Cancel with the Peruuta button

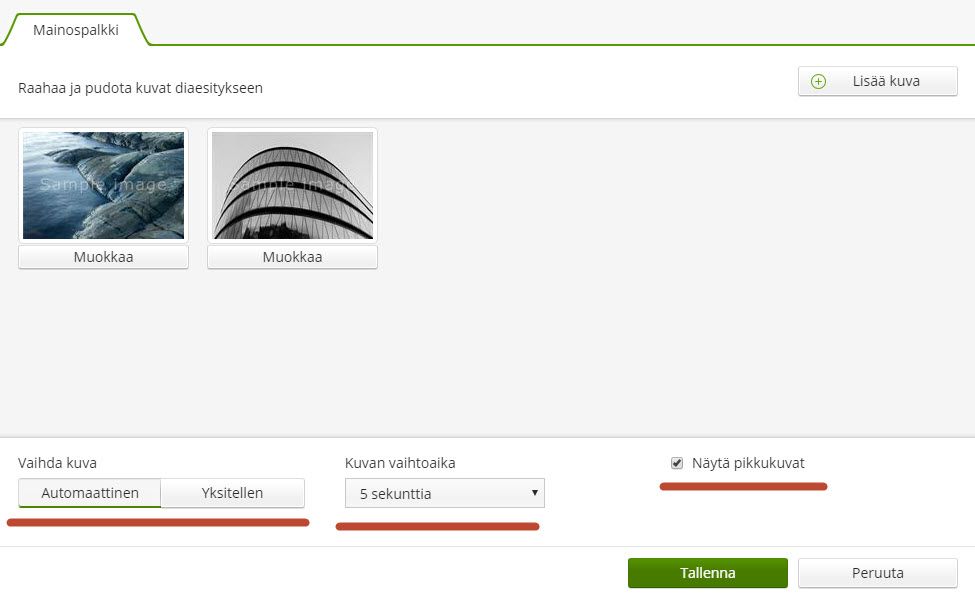(877, 573)
